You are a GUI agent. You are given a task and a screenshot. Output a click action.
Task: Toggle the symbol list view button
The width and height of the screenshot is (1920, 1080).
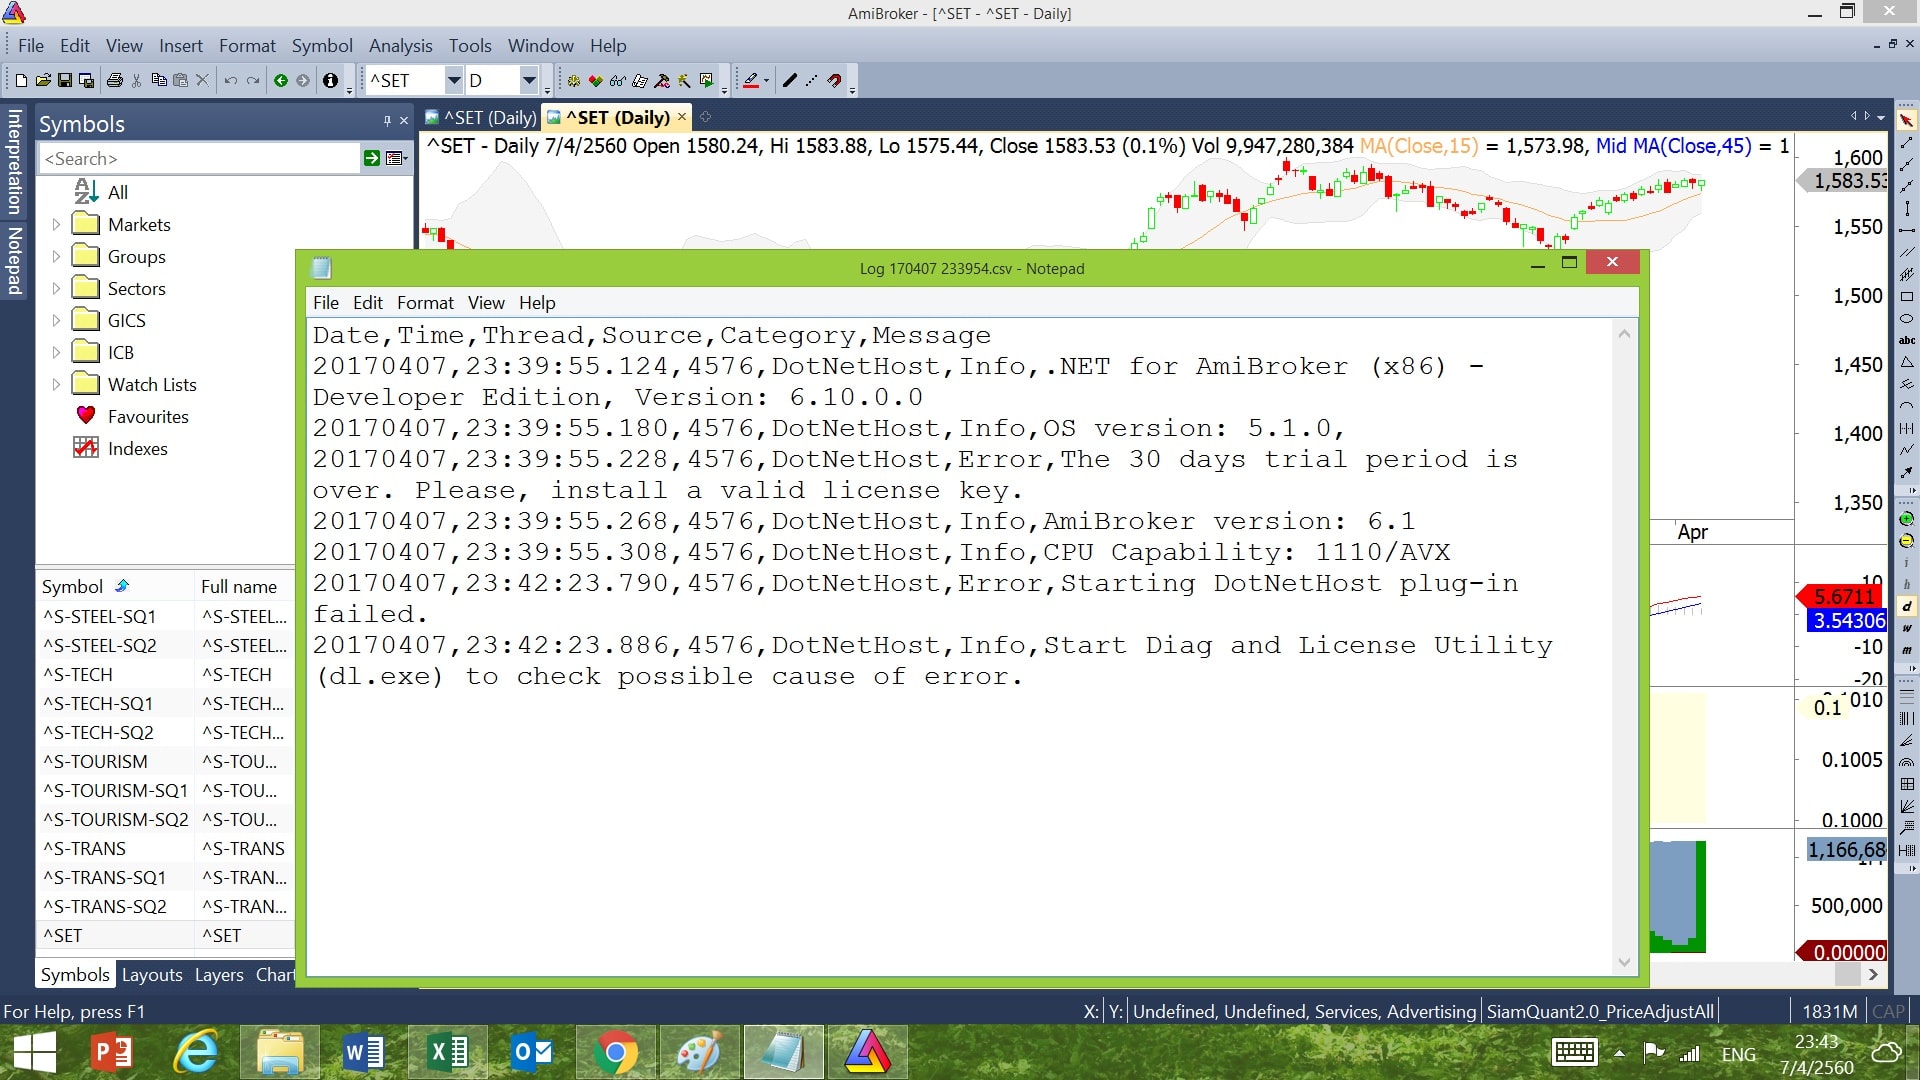396,158
